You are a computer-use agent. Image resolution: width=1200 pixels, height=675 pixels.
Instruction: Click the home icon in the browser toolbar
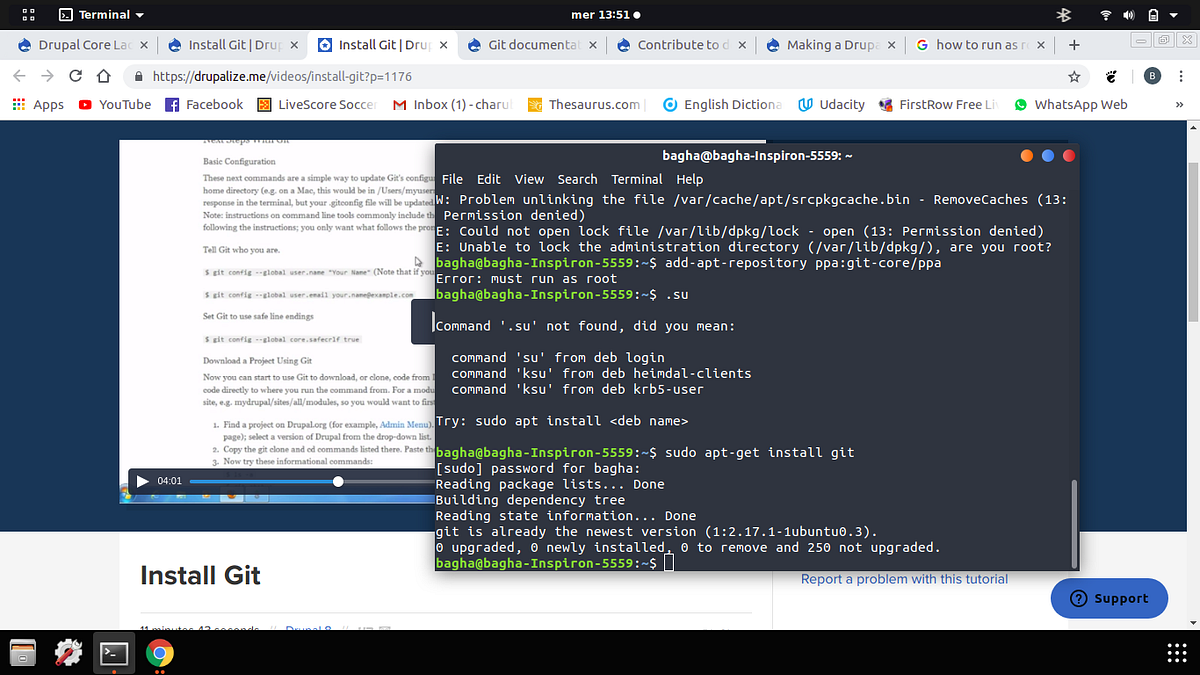pos(104,76)
